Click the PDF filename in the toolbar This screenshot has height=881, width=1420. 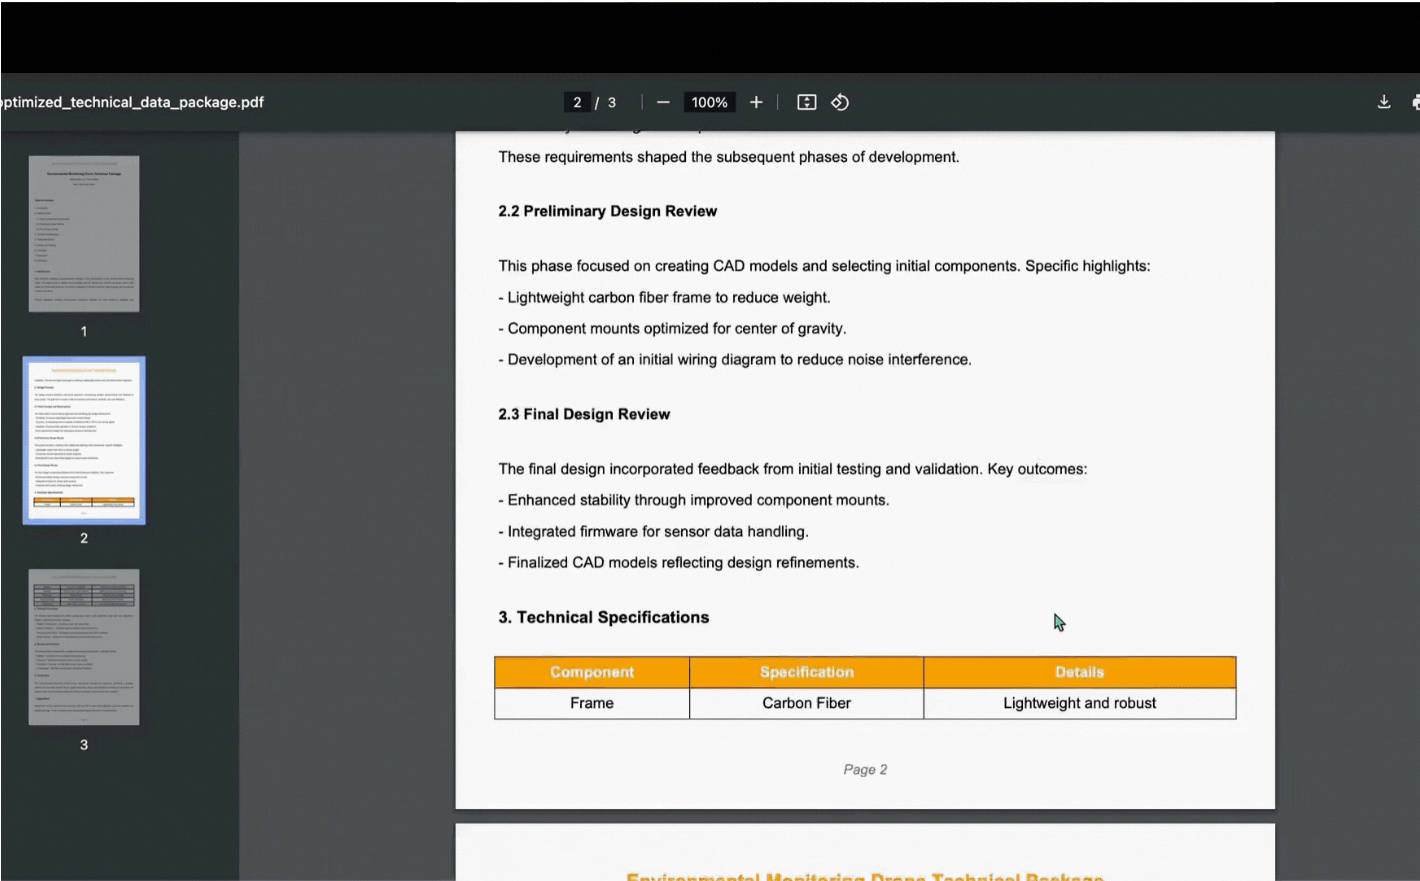(132, 102)
